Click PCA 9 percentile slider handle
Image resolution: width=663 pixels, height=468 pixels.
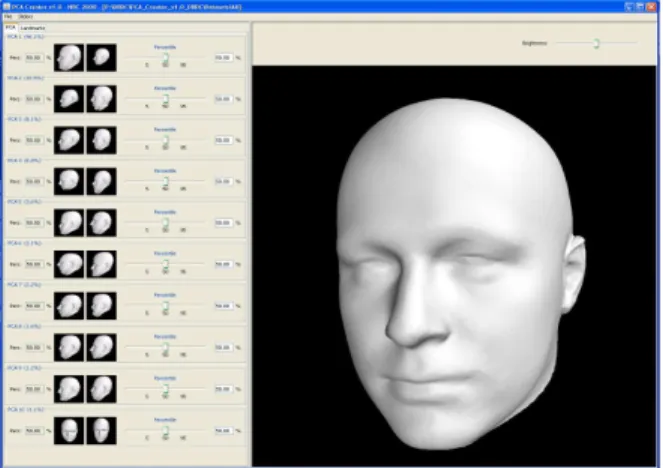[x=166, y=389]
